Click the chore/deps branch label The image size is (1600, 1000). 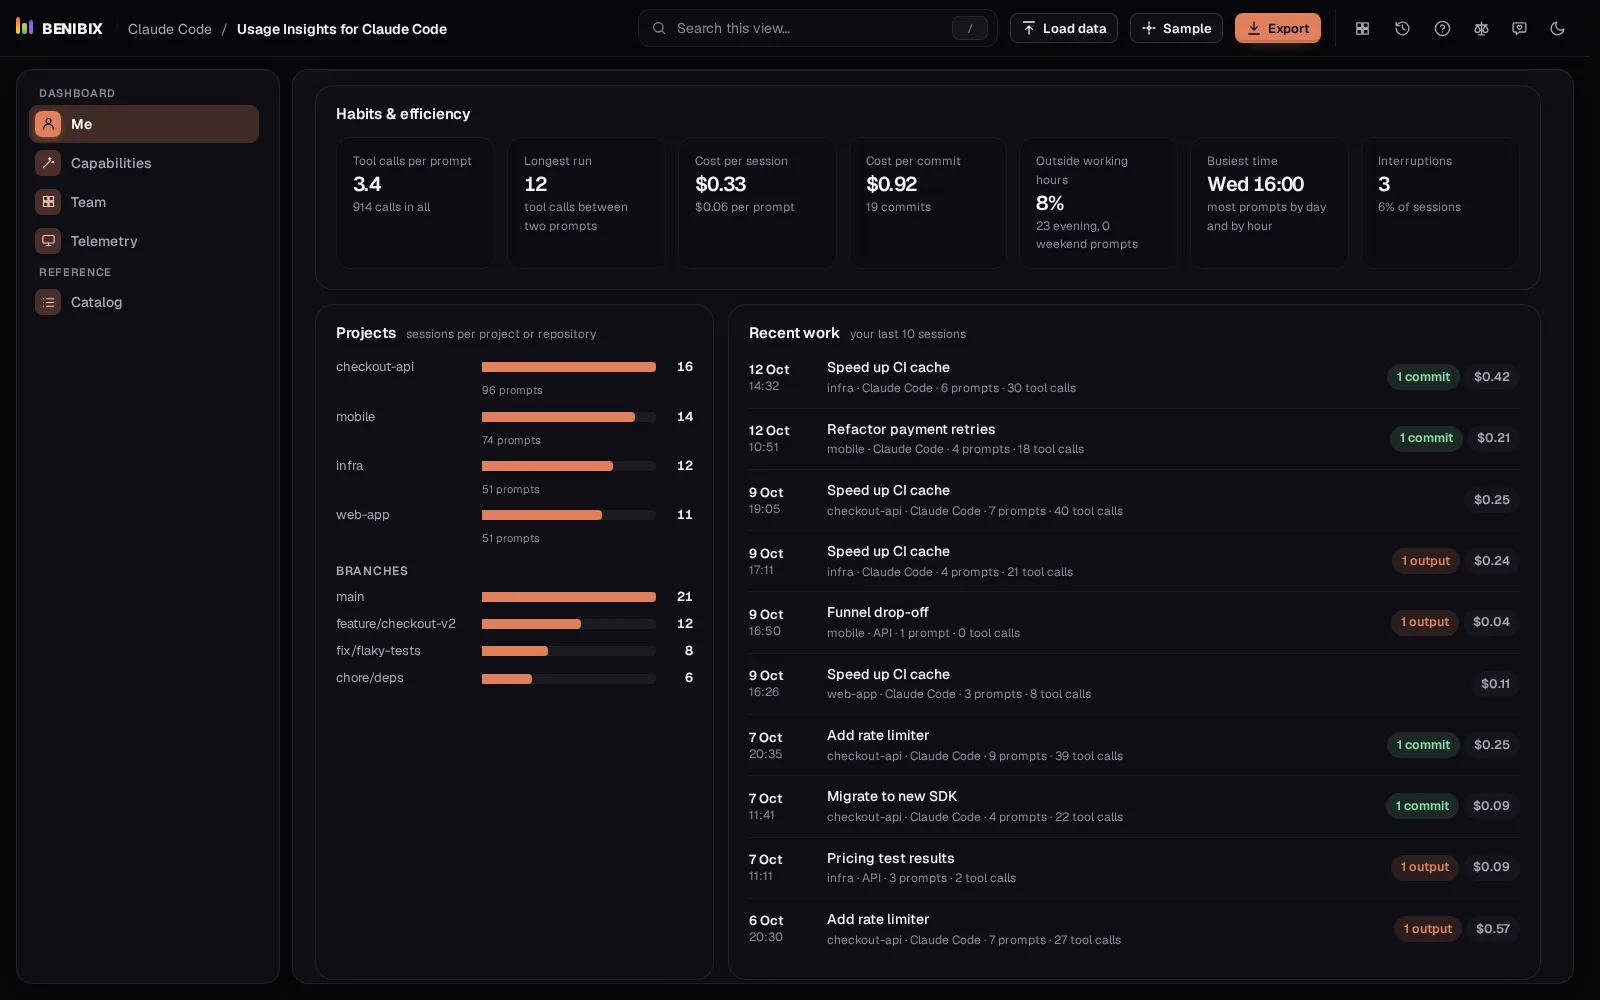tap(370, 678)
